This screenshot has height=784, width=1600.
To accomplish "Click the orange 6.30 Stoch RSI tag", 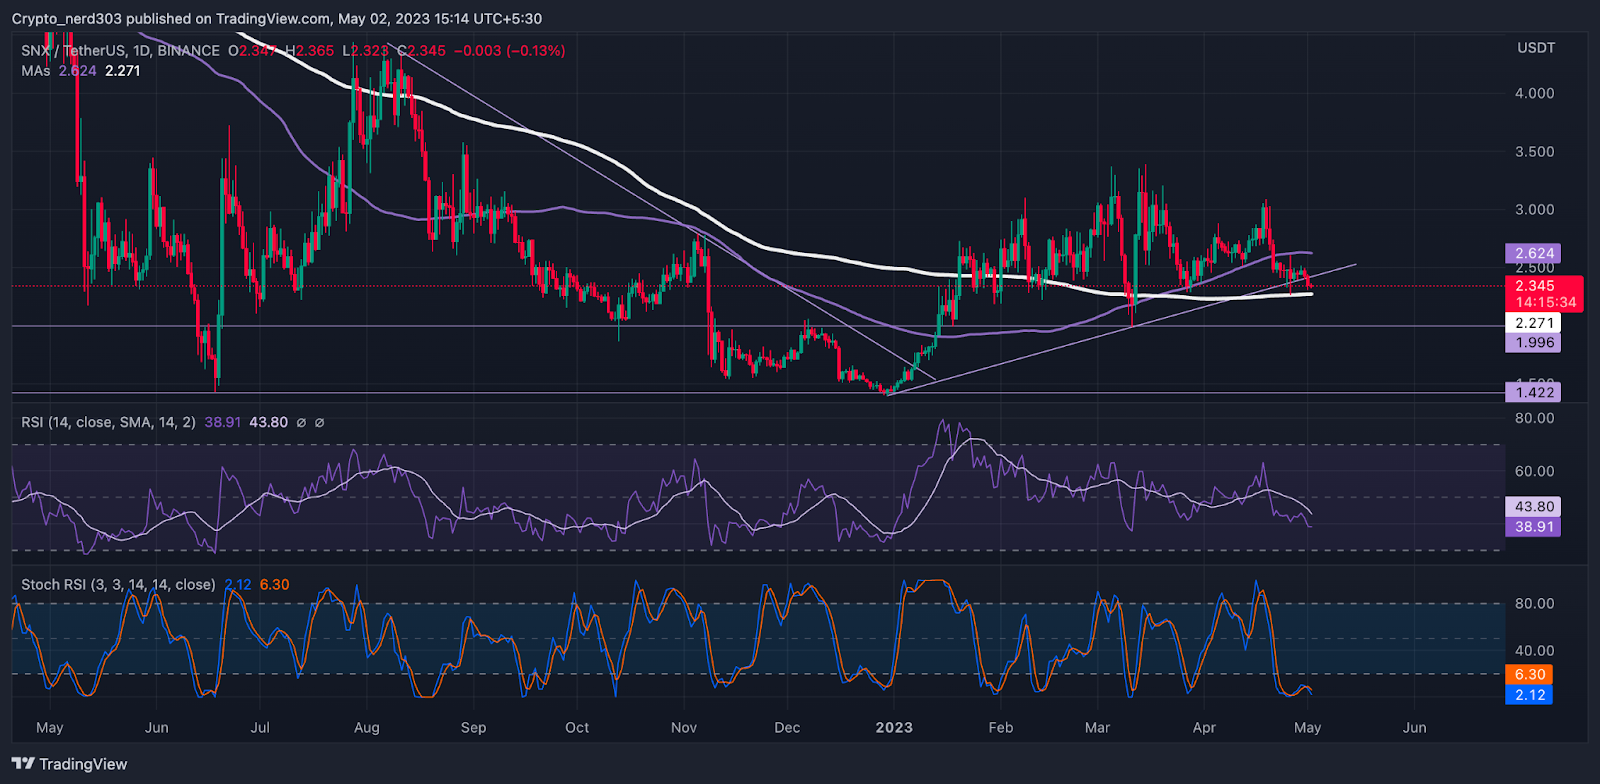I will 1530,675.
